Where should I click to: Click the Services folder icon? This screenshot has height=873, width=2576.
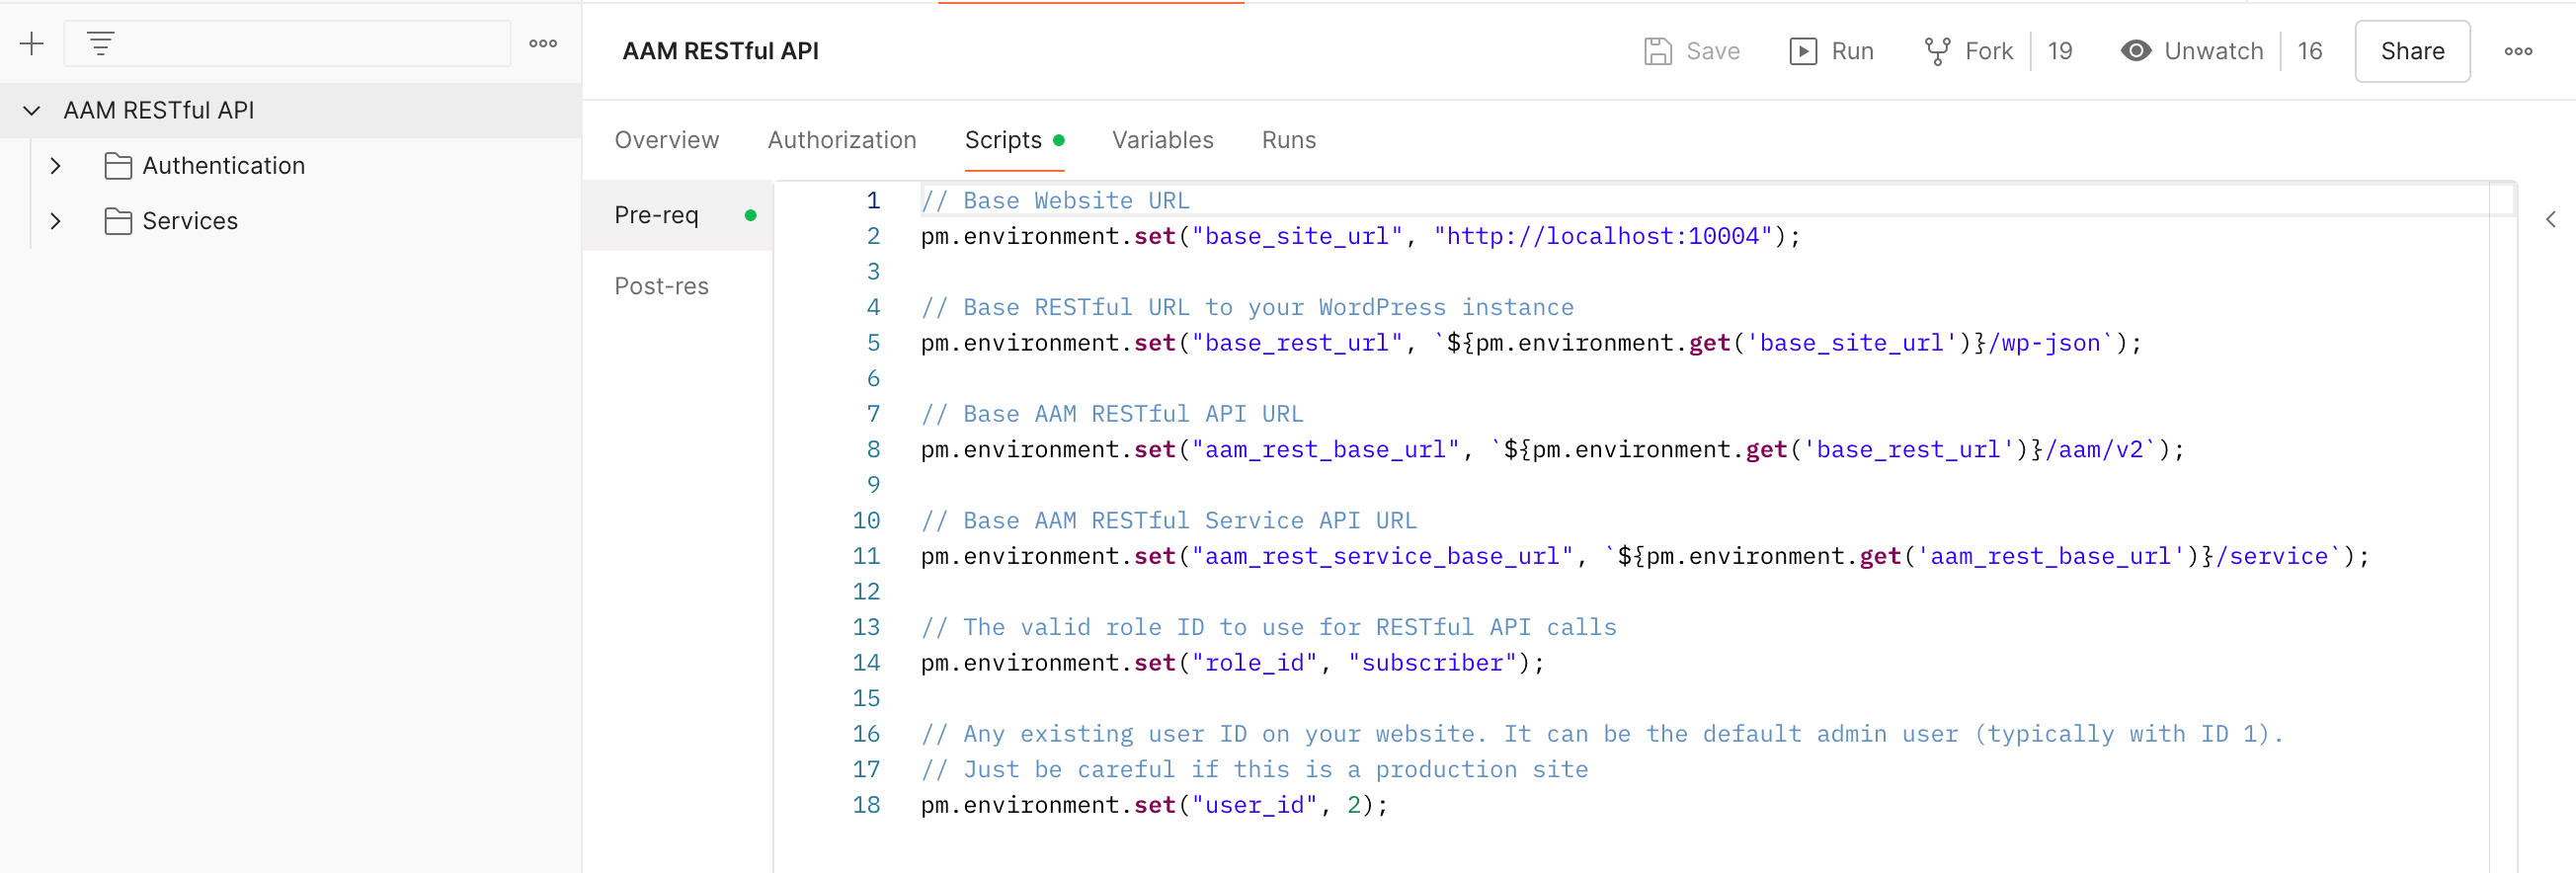pos(118,221)
